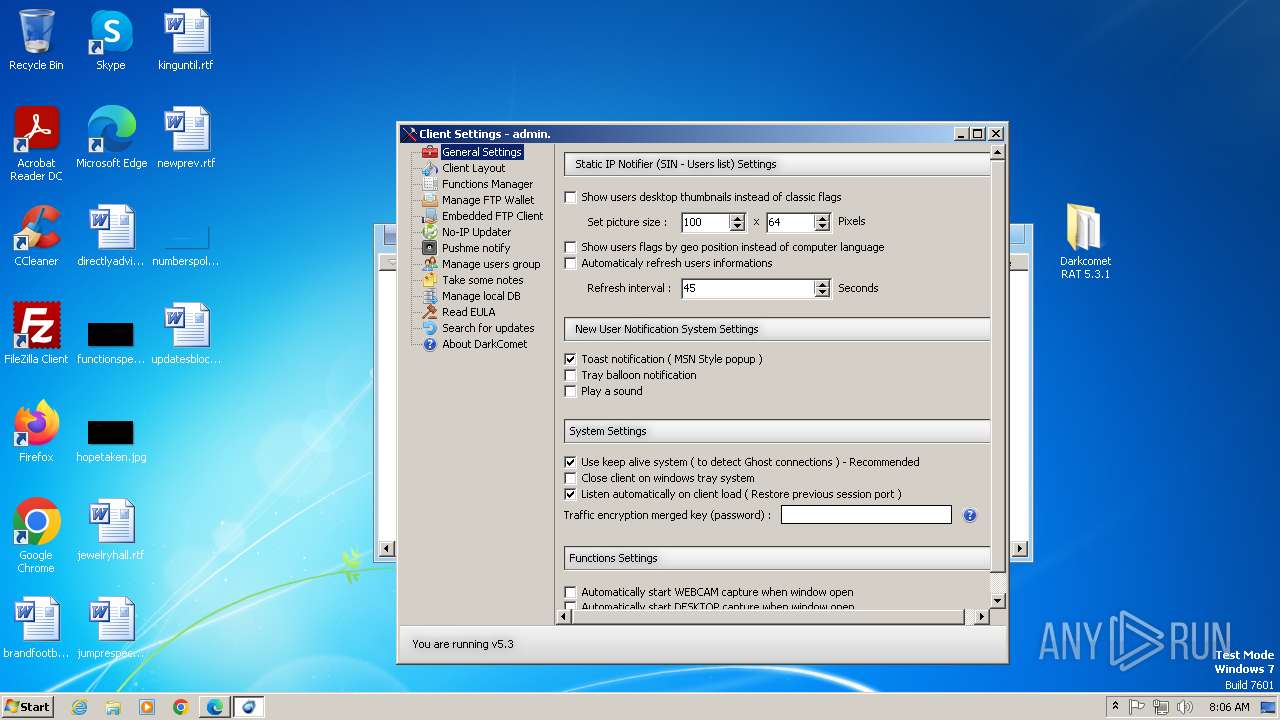Screen dimensions: 1280x720
Task: Click the Functions Settings section header
Action: coord(777,558)
